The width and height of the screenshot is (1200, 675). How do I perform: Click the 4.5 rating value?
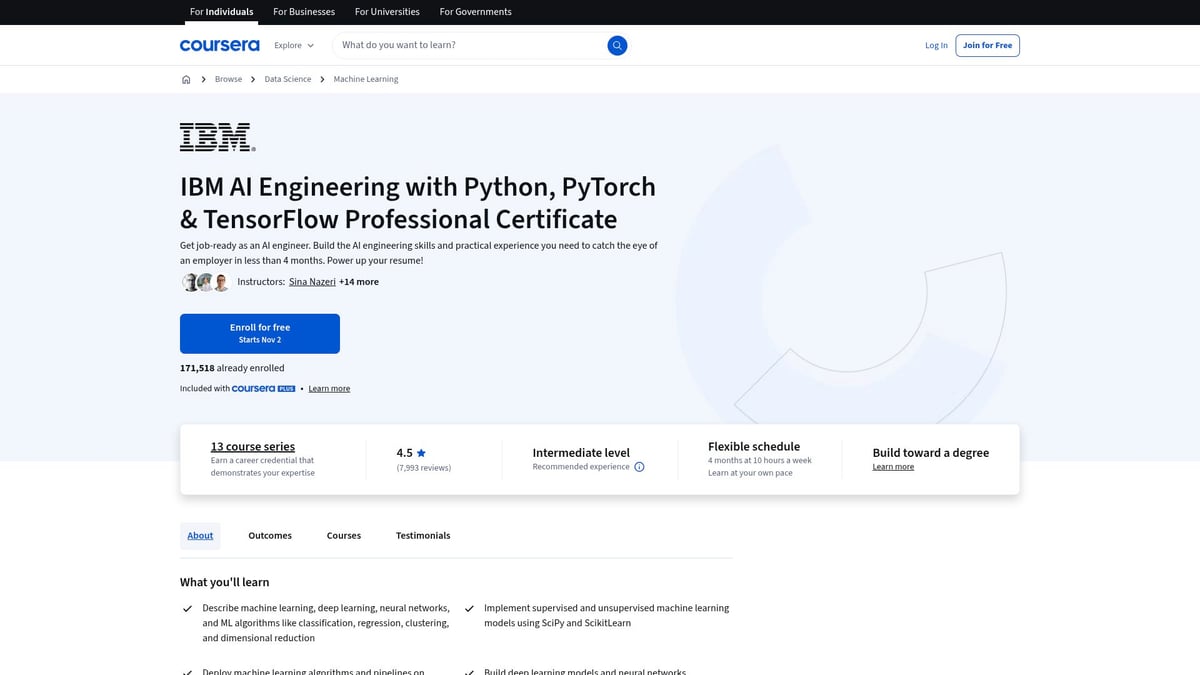tap(404, 453)
